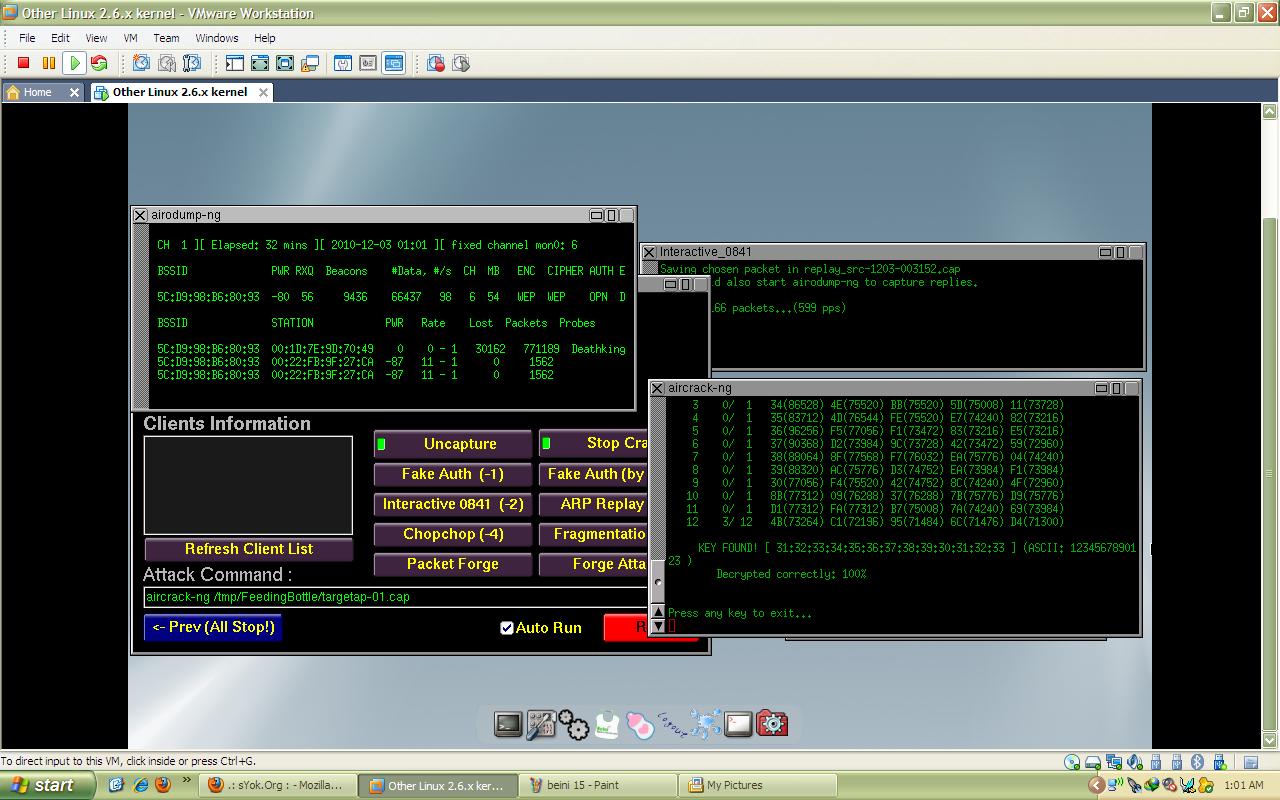The width and height of the screenshot is (1280, 800).
Task: Launch terminal from the guest dock
Action: point(508,724)
